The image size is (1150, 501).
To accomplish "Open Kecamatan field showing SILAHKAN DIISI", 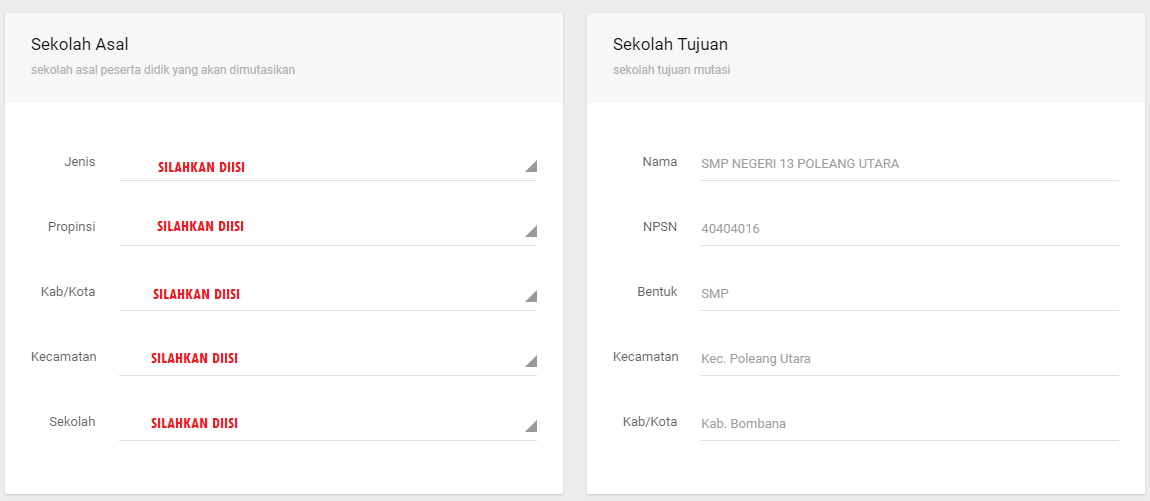I will (x=328, y=360).
